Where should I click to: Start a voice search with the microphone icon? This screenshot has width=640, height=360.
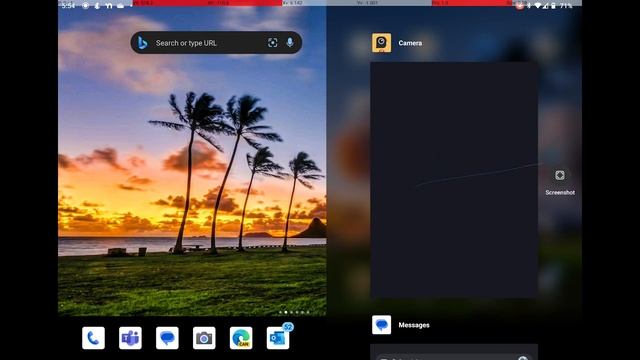tap(290, 42)
